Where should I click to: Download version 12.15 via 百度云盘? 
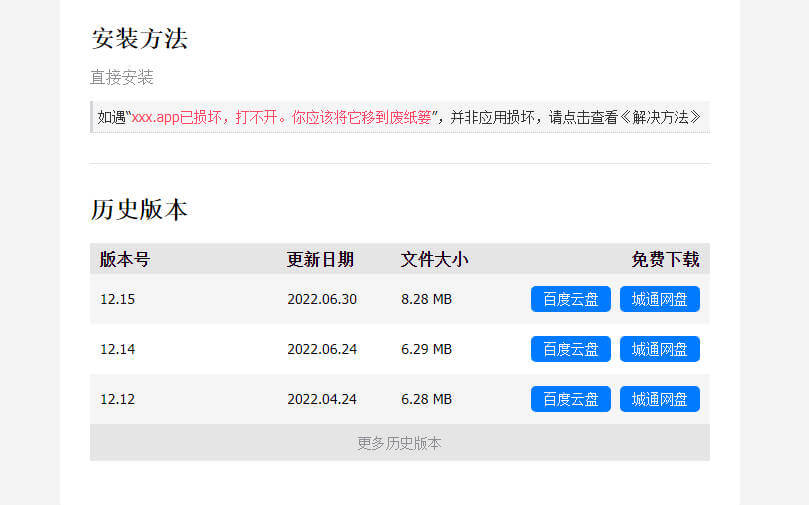(571, 299)
